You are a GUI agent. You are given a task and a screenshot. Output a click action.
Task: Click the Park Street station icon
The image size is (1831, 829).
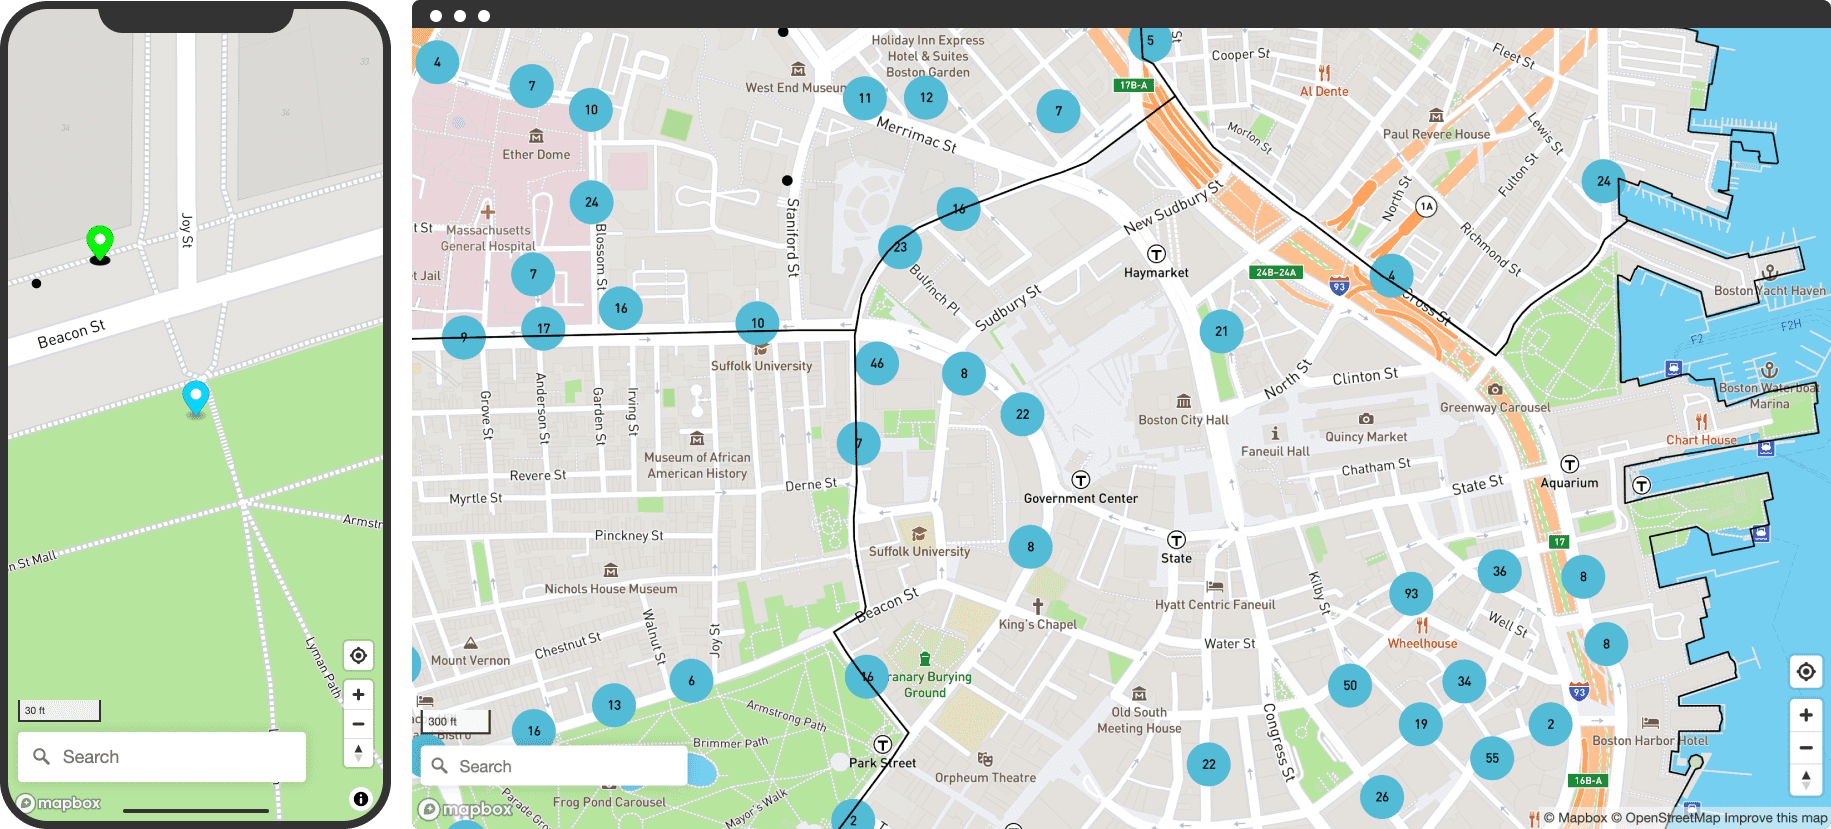pyautogui.click(x=883, y=745)
